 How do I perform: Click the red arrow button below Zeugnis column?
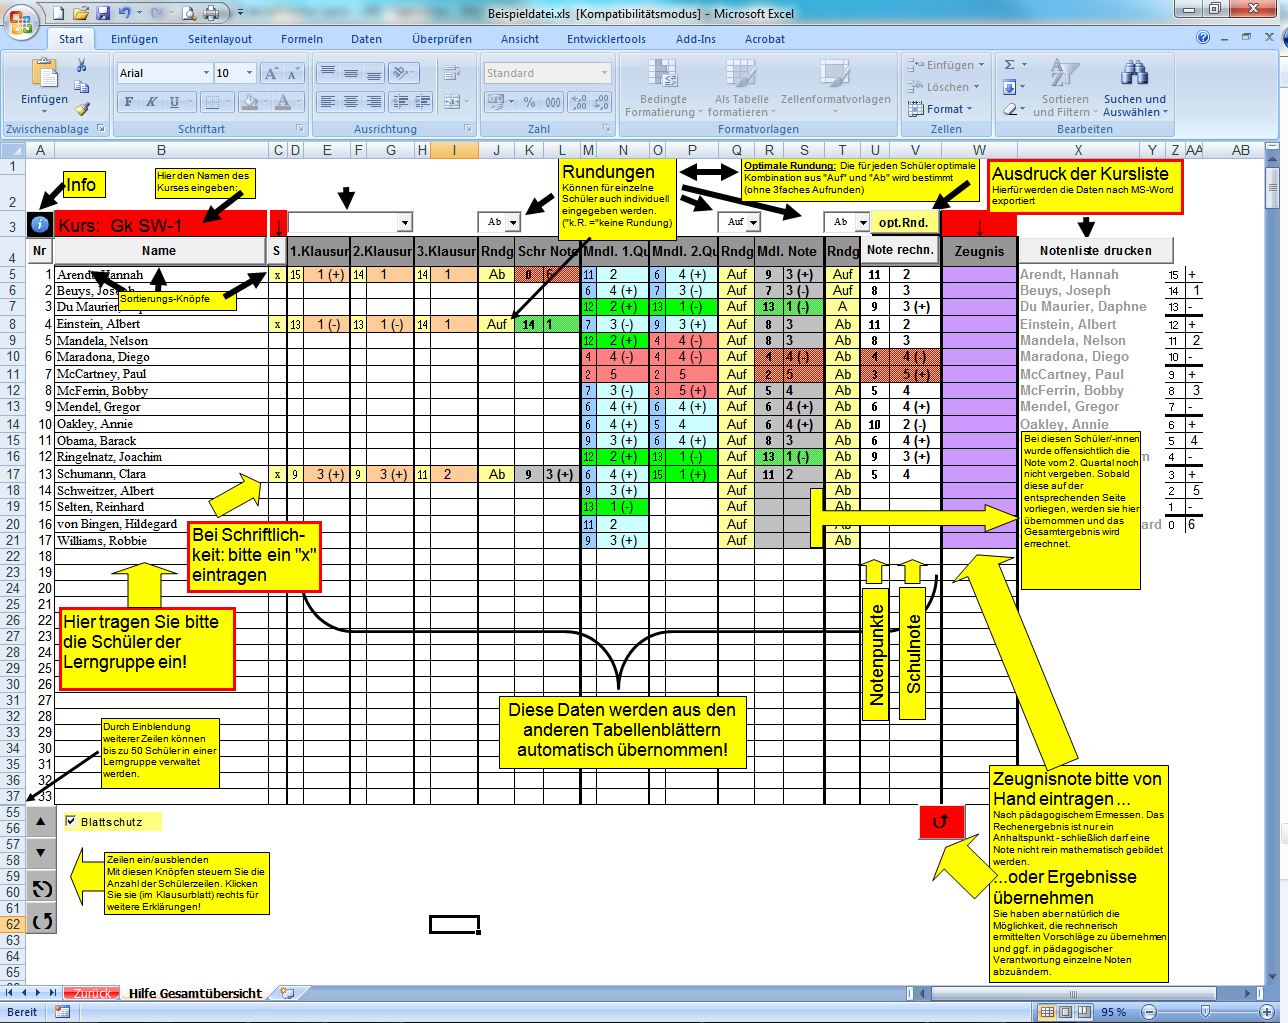click(x=941, y=822)
